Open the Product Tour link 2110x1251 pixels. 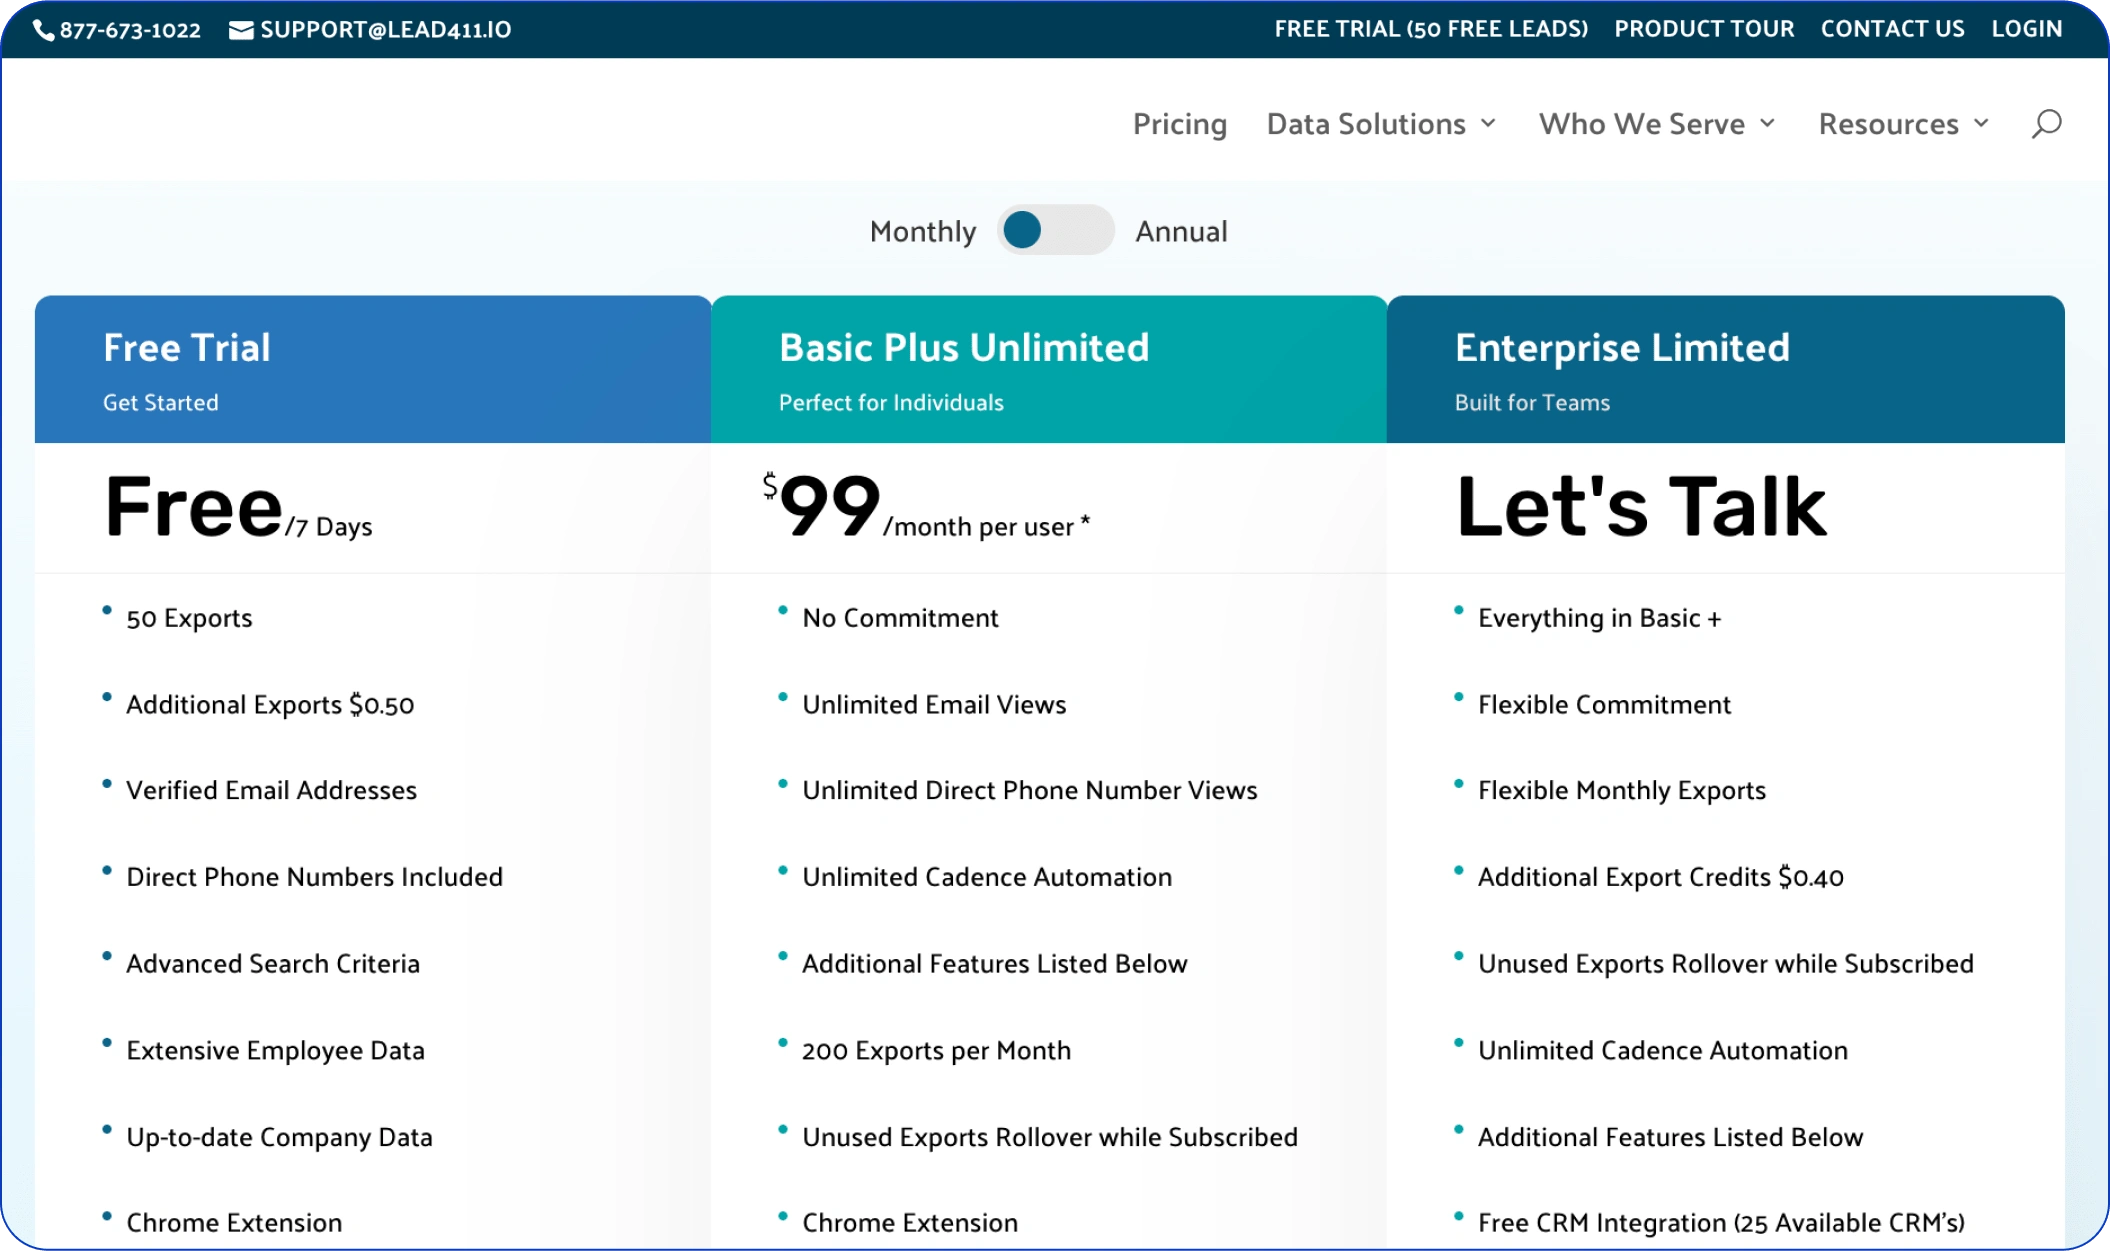pyautogui.click(x=1704, y=29)
